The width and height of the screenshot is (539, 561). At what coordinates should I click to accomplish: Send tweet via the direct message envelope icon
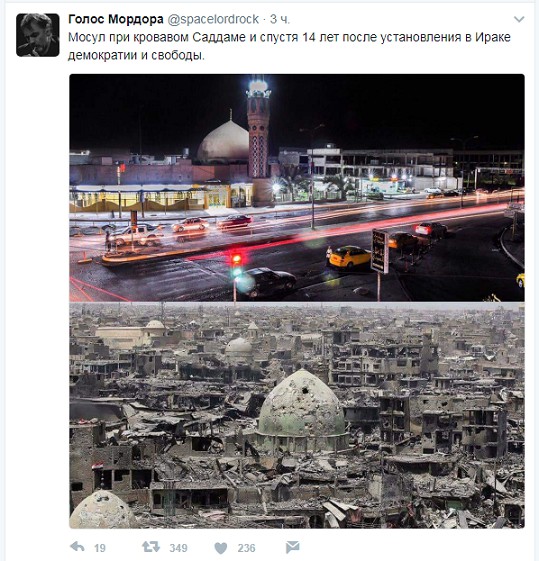[x=293, y=547]
